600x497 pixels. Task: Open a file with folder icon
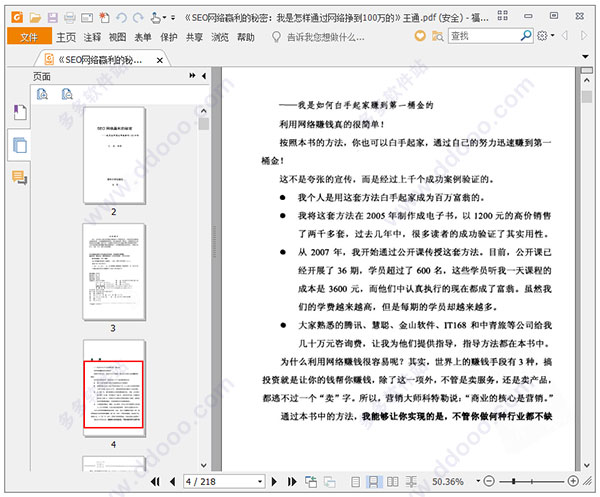click(35, 17)
